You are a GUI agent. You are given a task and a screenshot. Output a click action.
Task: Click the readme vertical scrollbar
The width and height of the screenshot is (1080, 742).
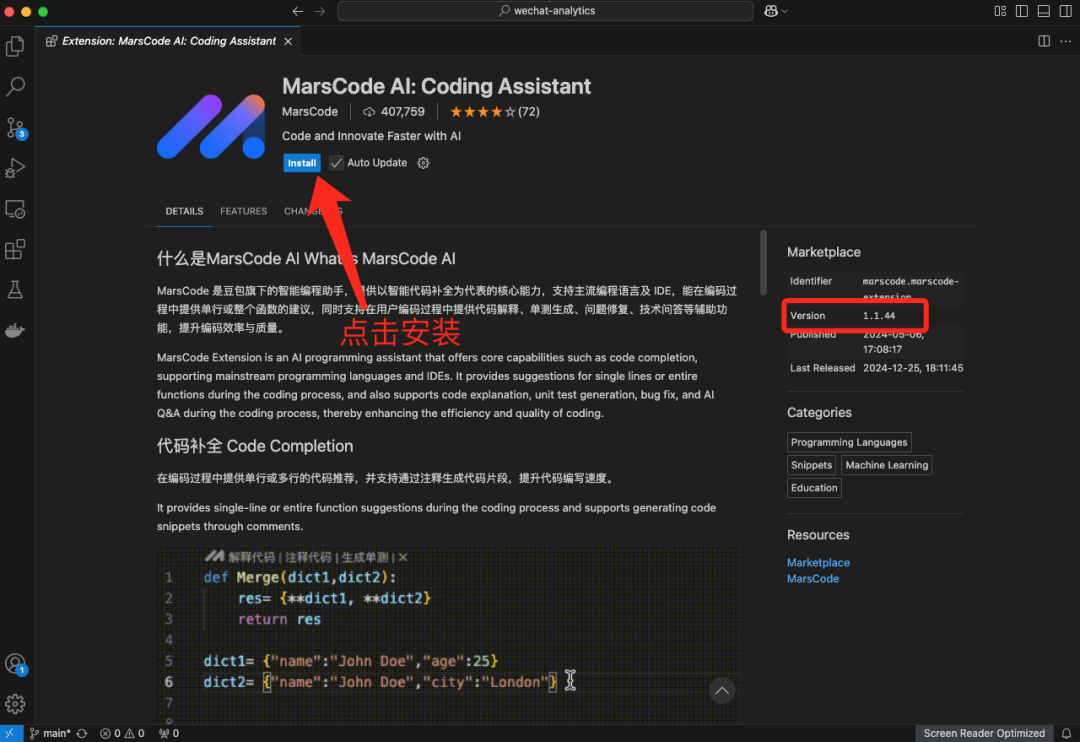(x=763, y=262)
